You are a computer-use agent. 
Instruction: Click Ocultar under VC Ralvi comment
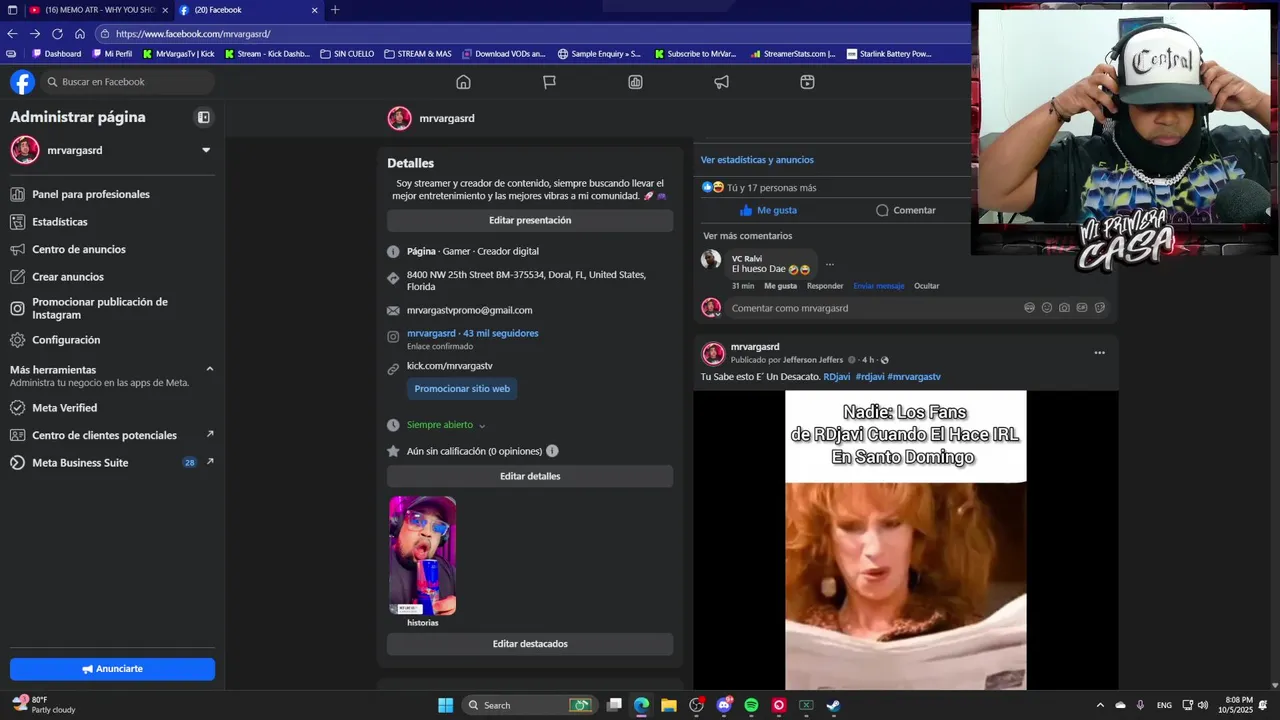click(926, 286)
